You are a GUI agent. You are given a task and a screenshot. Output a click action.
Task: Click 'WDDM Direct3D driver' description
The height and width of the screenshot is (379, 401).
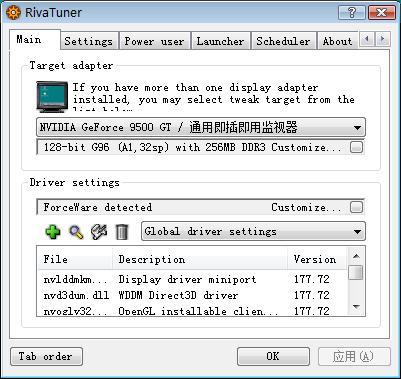point(178,295)
